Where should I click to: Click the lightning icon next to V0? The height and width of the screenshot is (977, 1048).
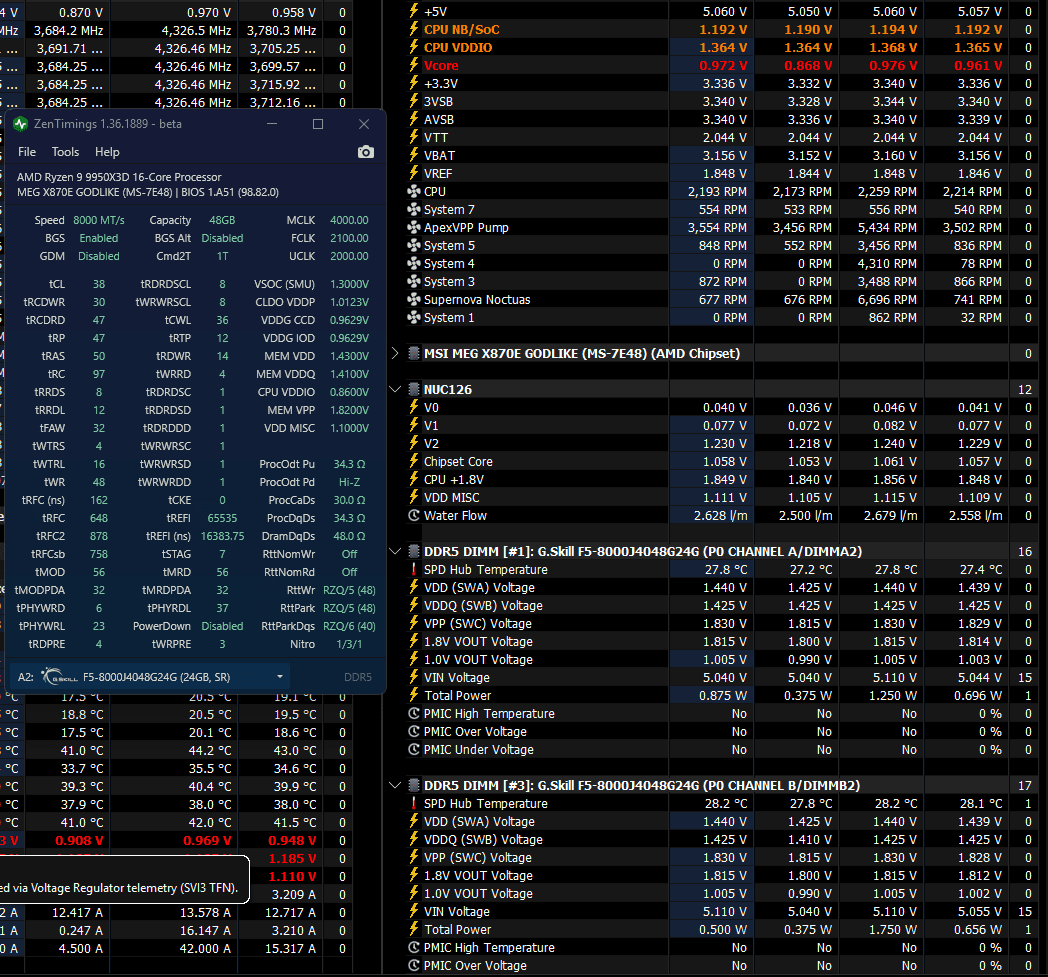click(414, 407)
